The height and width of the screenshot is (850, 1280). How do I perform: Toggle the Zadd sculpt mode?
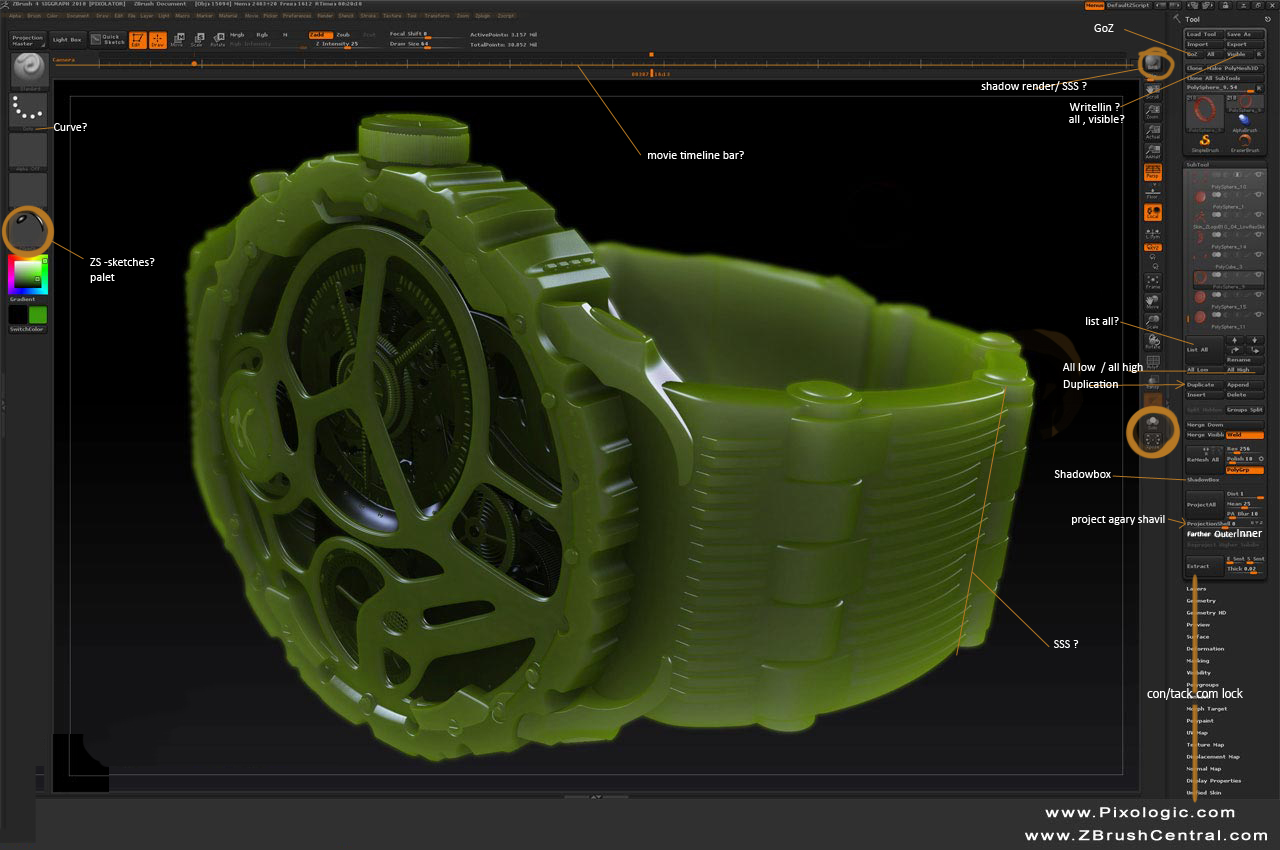click(x=319, y=34)
